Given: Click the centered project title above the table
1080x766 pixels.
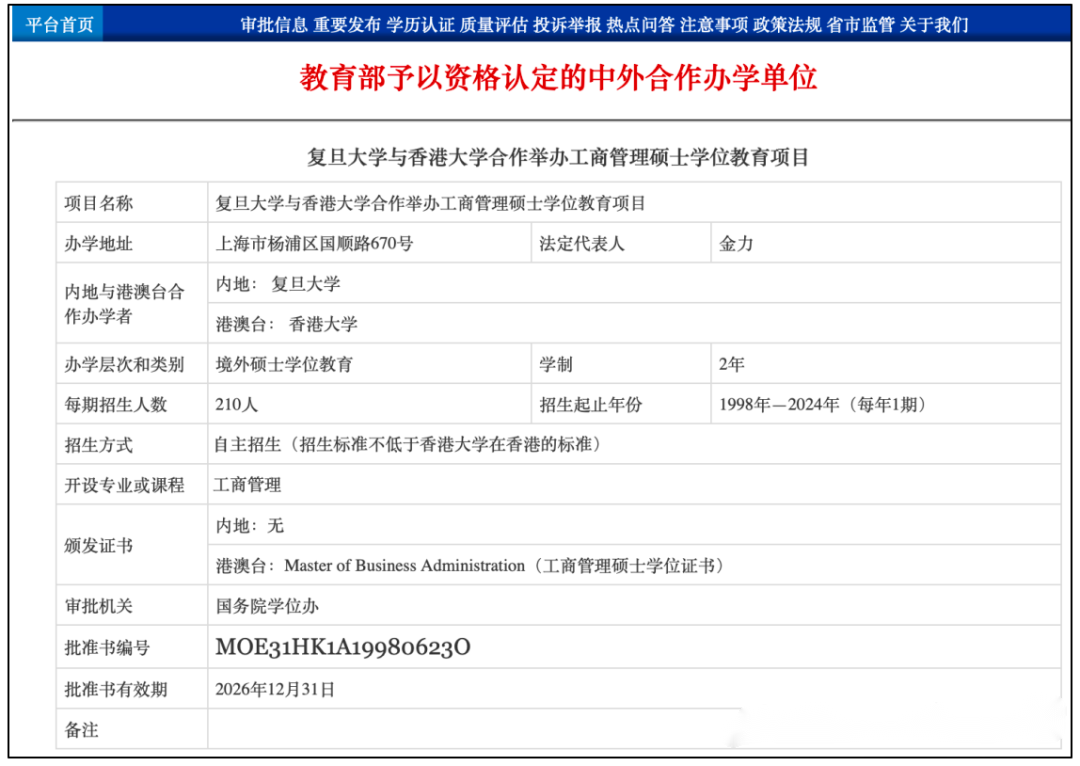Looking at the screenshot, I should tap(558, 157).
